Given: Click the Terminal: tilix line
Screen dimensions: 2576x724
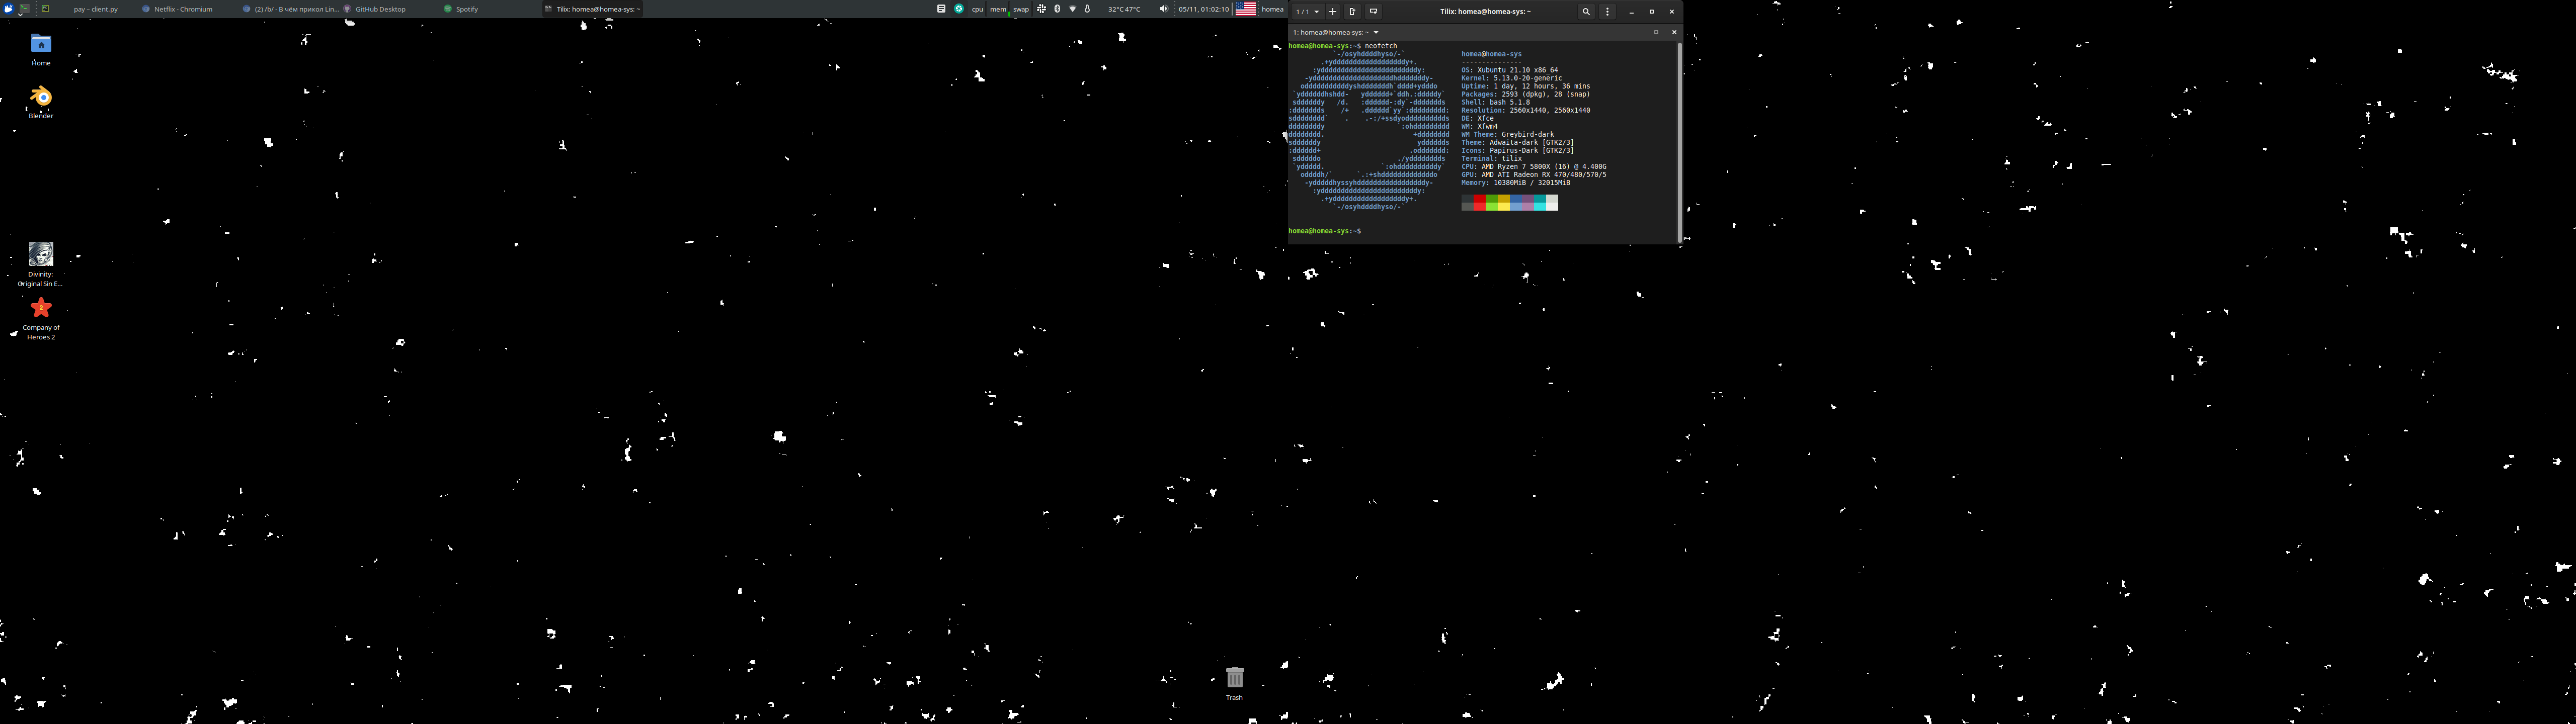Looking at the screenshot, I should click(1491, 159).
